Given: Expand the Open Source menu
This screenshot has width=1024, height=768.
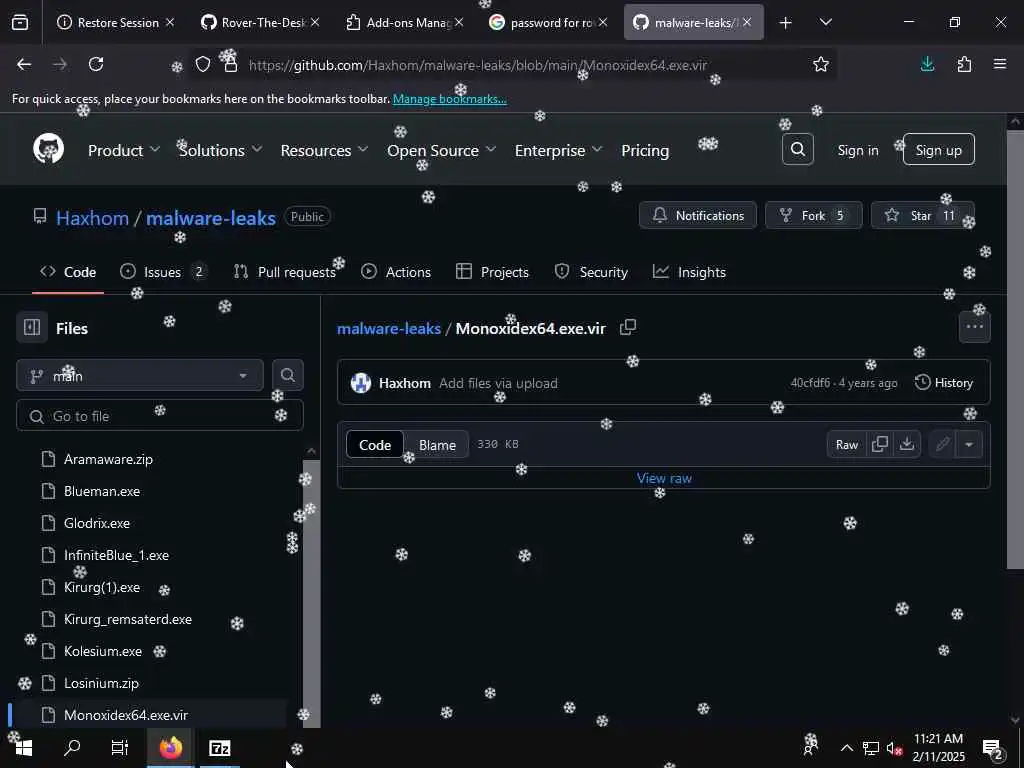Looking at the screenshot, I should click(x=441, y=150).
